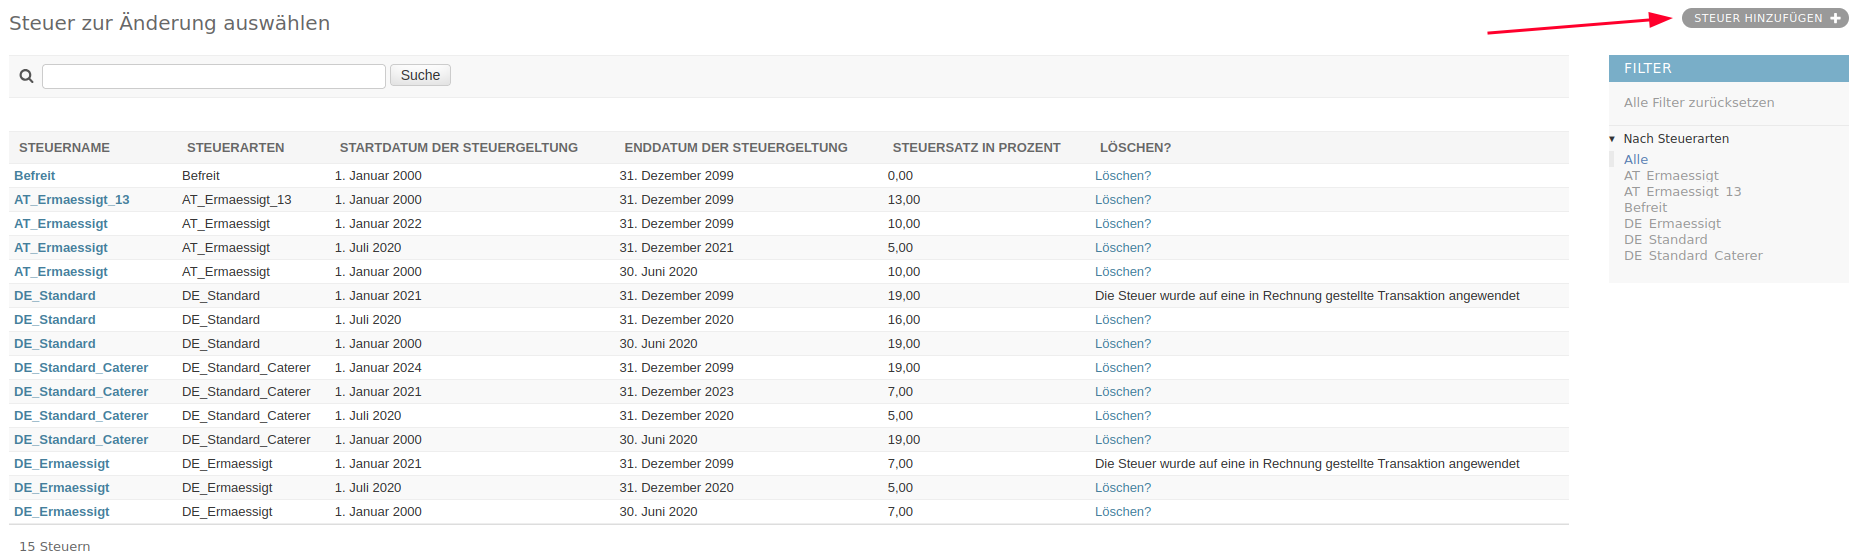Filter by DE Standard Caterer

pos(1692,256)
